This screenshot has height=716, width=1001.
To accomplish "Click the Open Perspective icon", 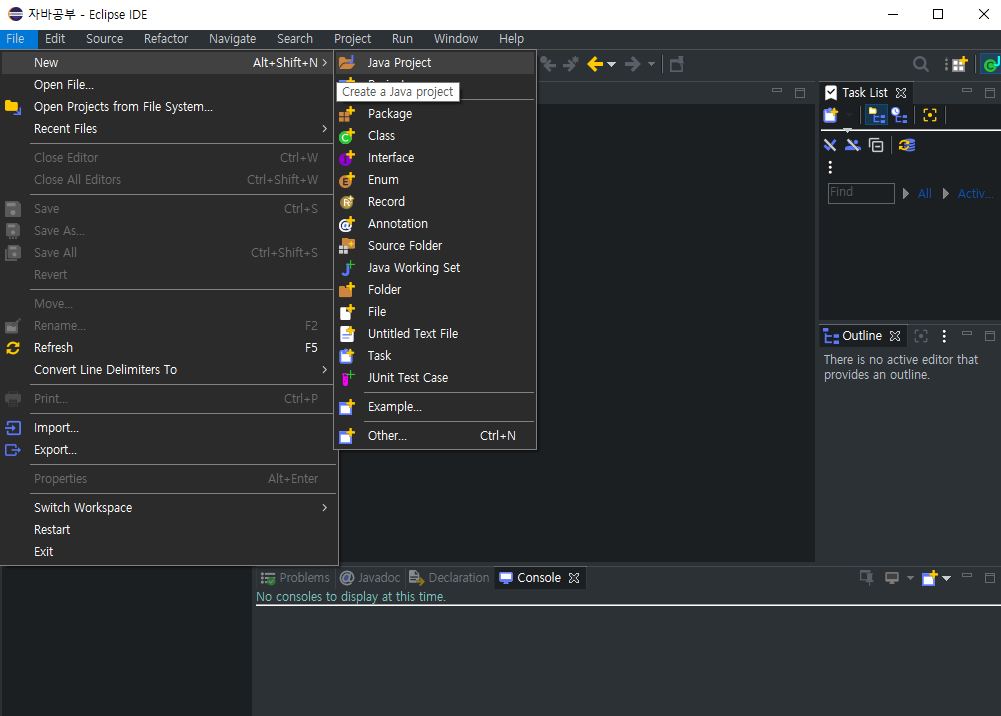I will click(960, 64).
